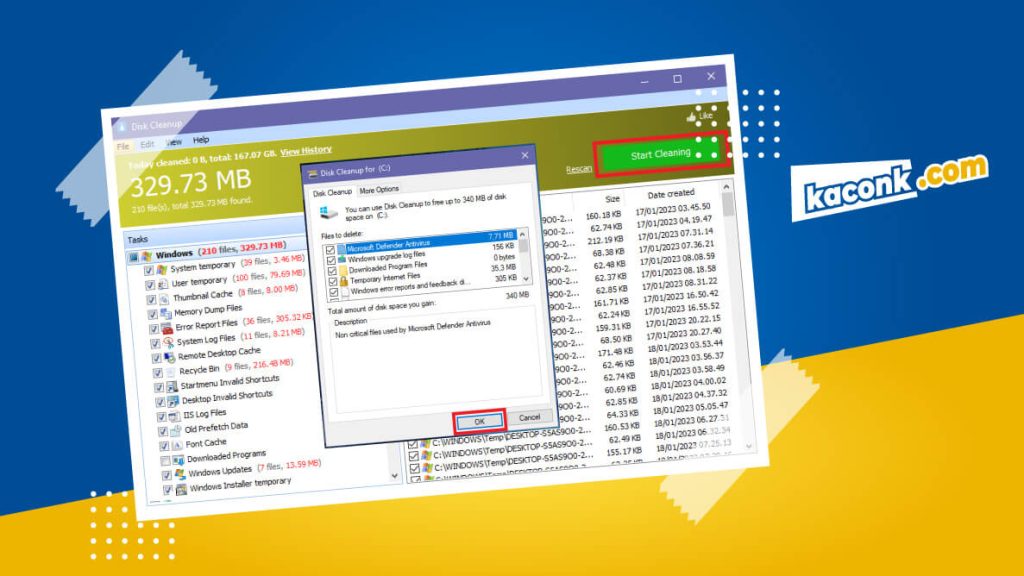
Task: Sort file list by Size column
Action: 612,199
